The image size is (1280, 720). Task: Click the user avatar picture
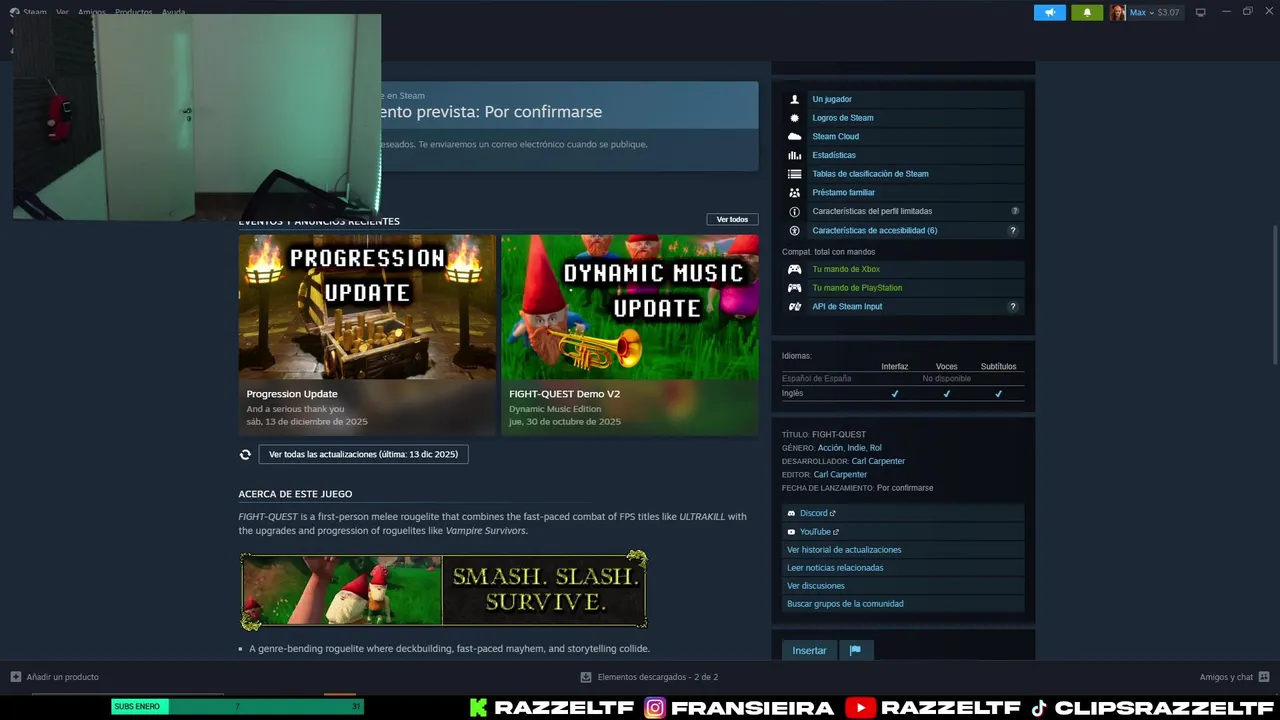1118,12
